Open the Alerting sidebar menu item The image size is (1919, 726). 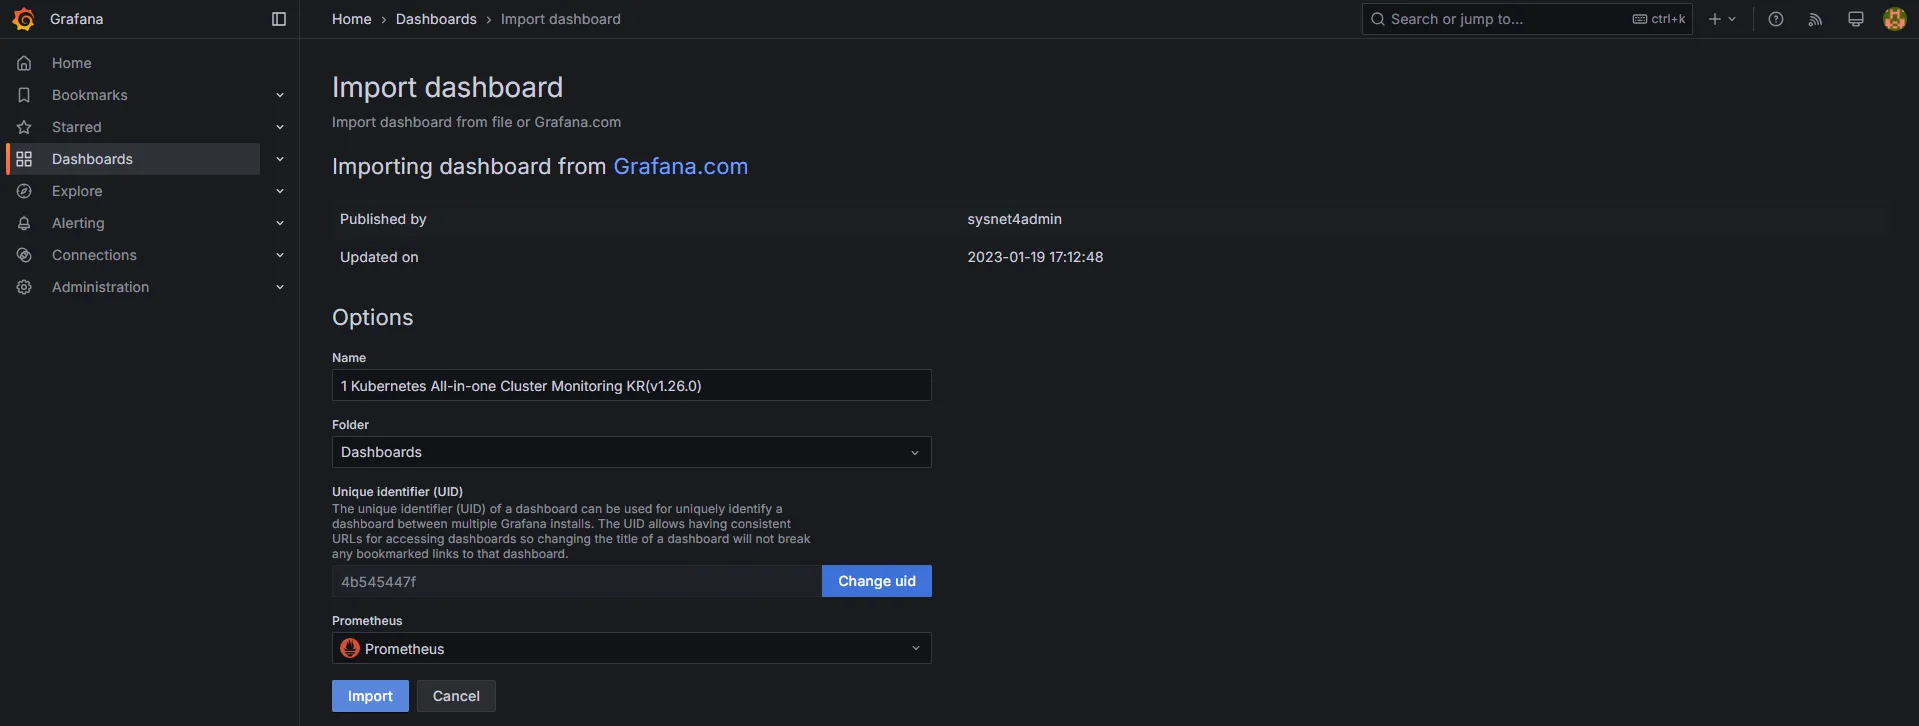[x=78, y=223]
